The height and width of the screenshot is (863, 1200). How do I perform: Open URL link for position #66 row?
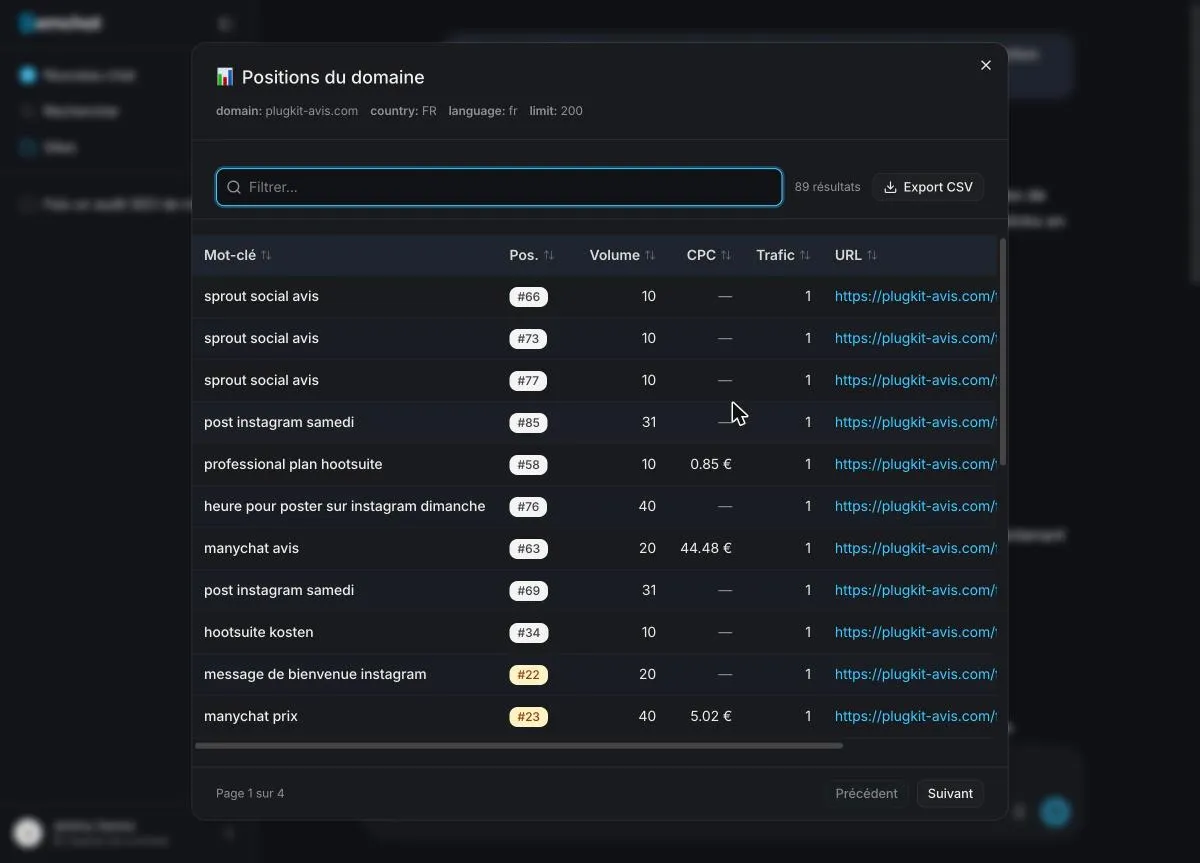pyautogui.click(x=916, y=296)
